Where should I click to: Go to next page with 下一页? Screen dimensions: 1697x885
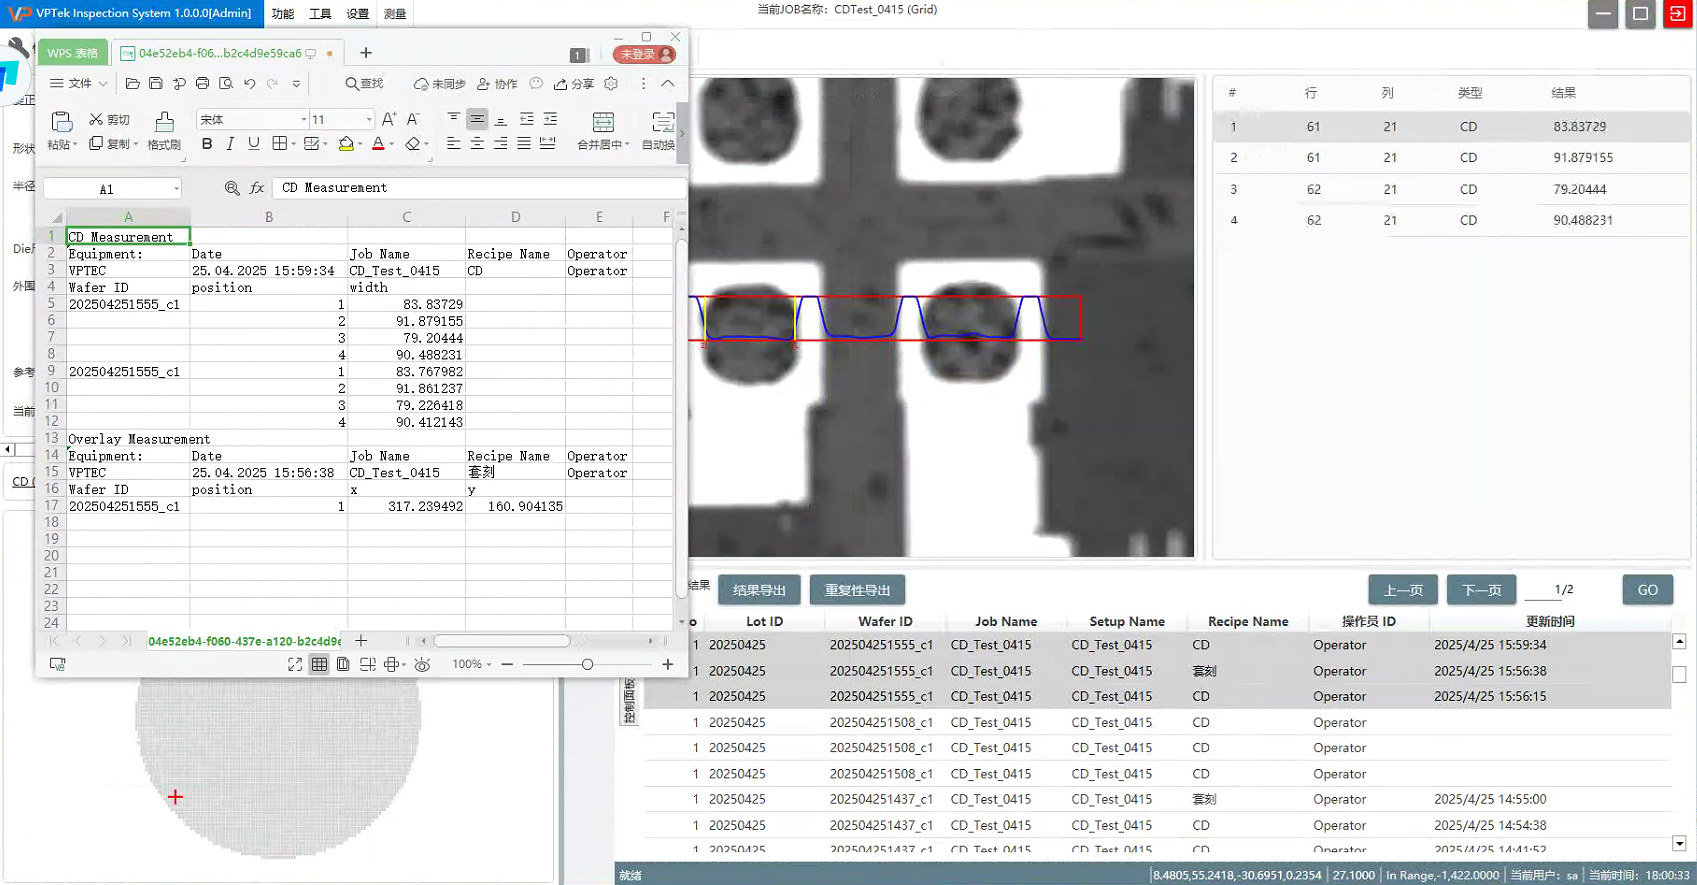point(1481,590)
